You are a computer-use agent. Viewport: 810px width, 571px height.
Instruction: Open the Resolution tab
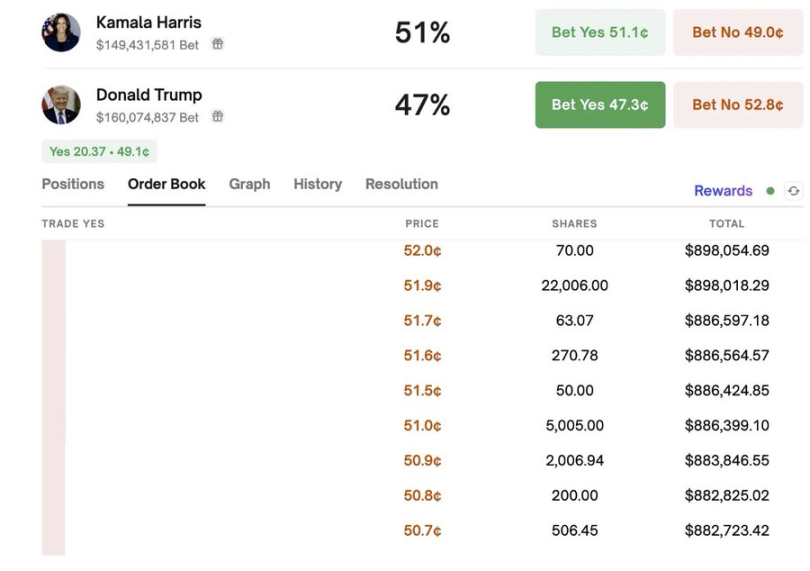point(401,184)
